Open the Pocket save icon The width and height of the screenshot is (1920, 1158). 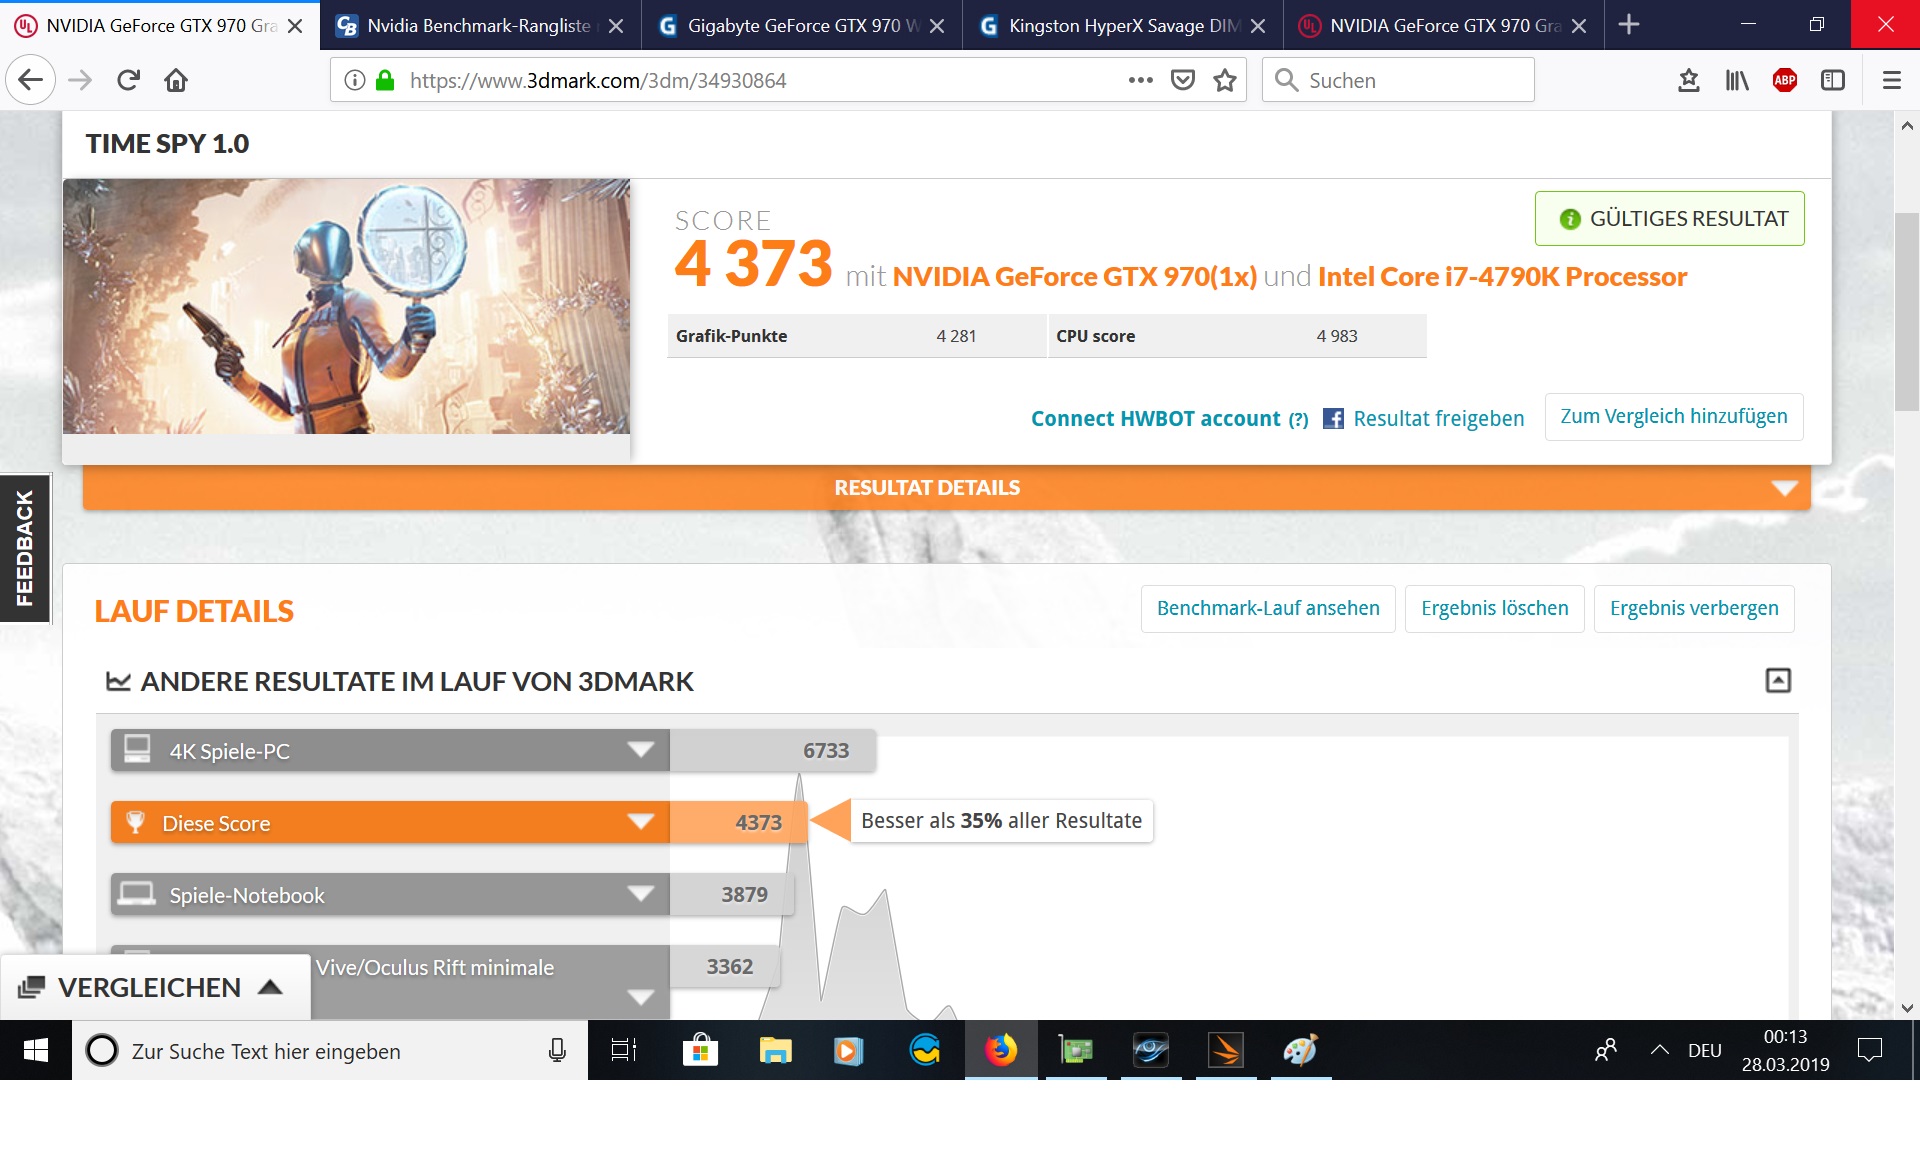click(1183, 80)
